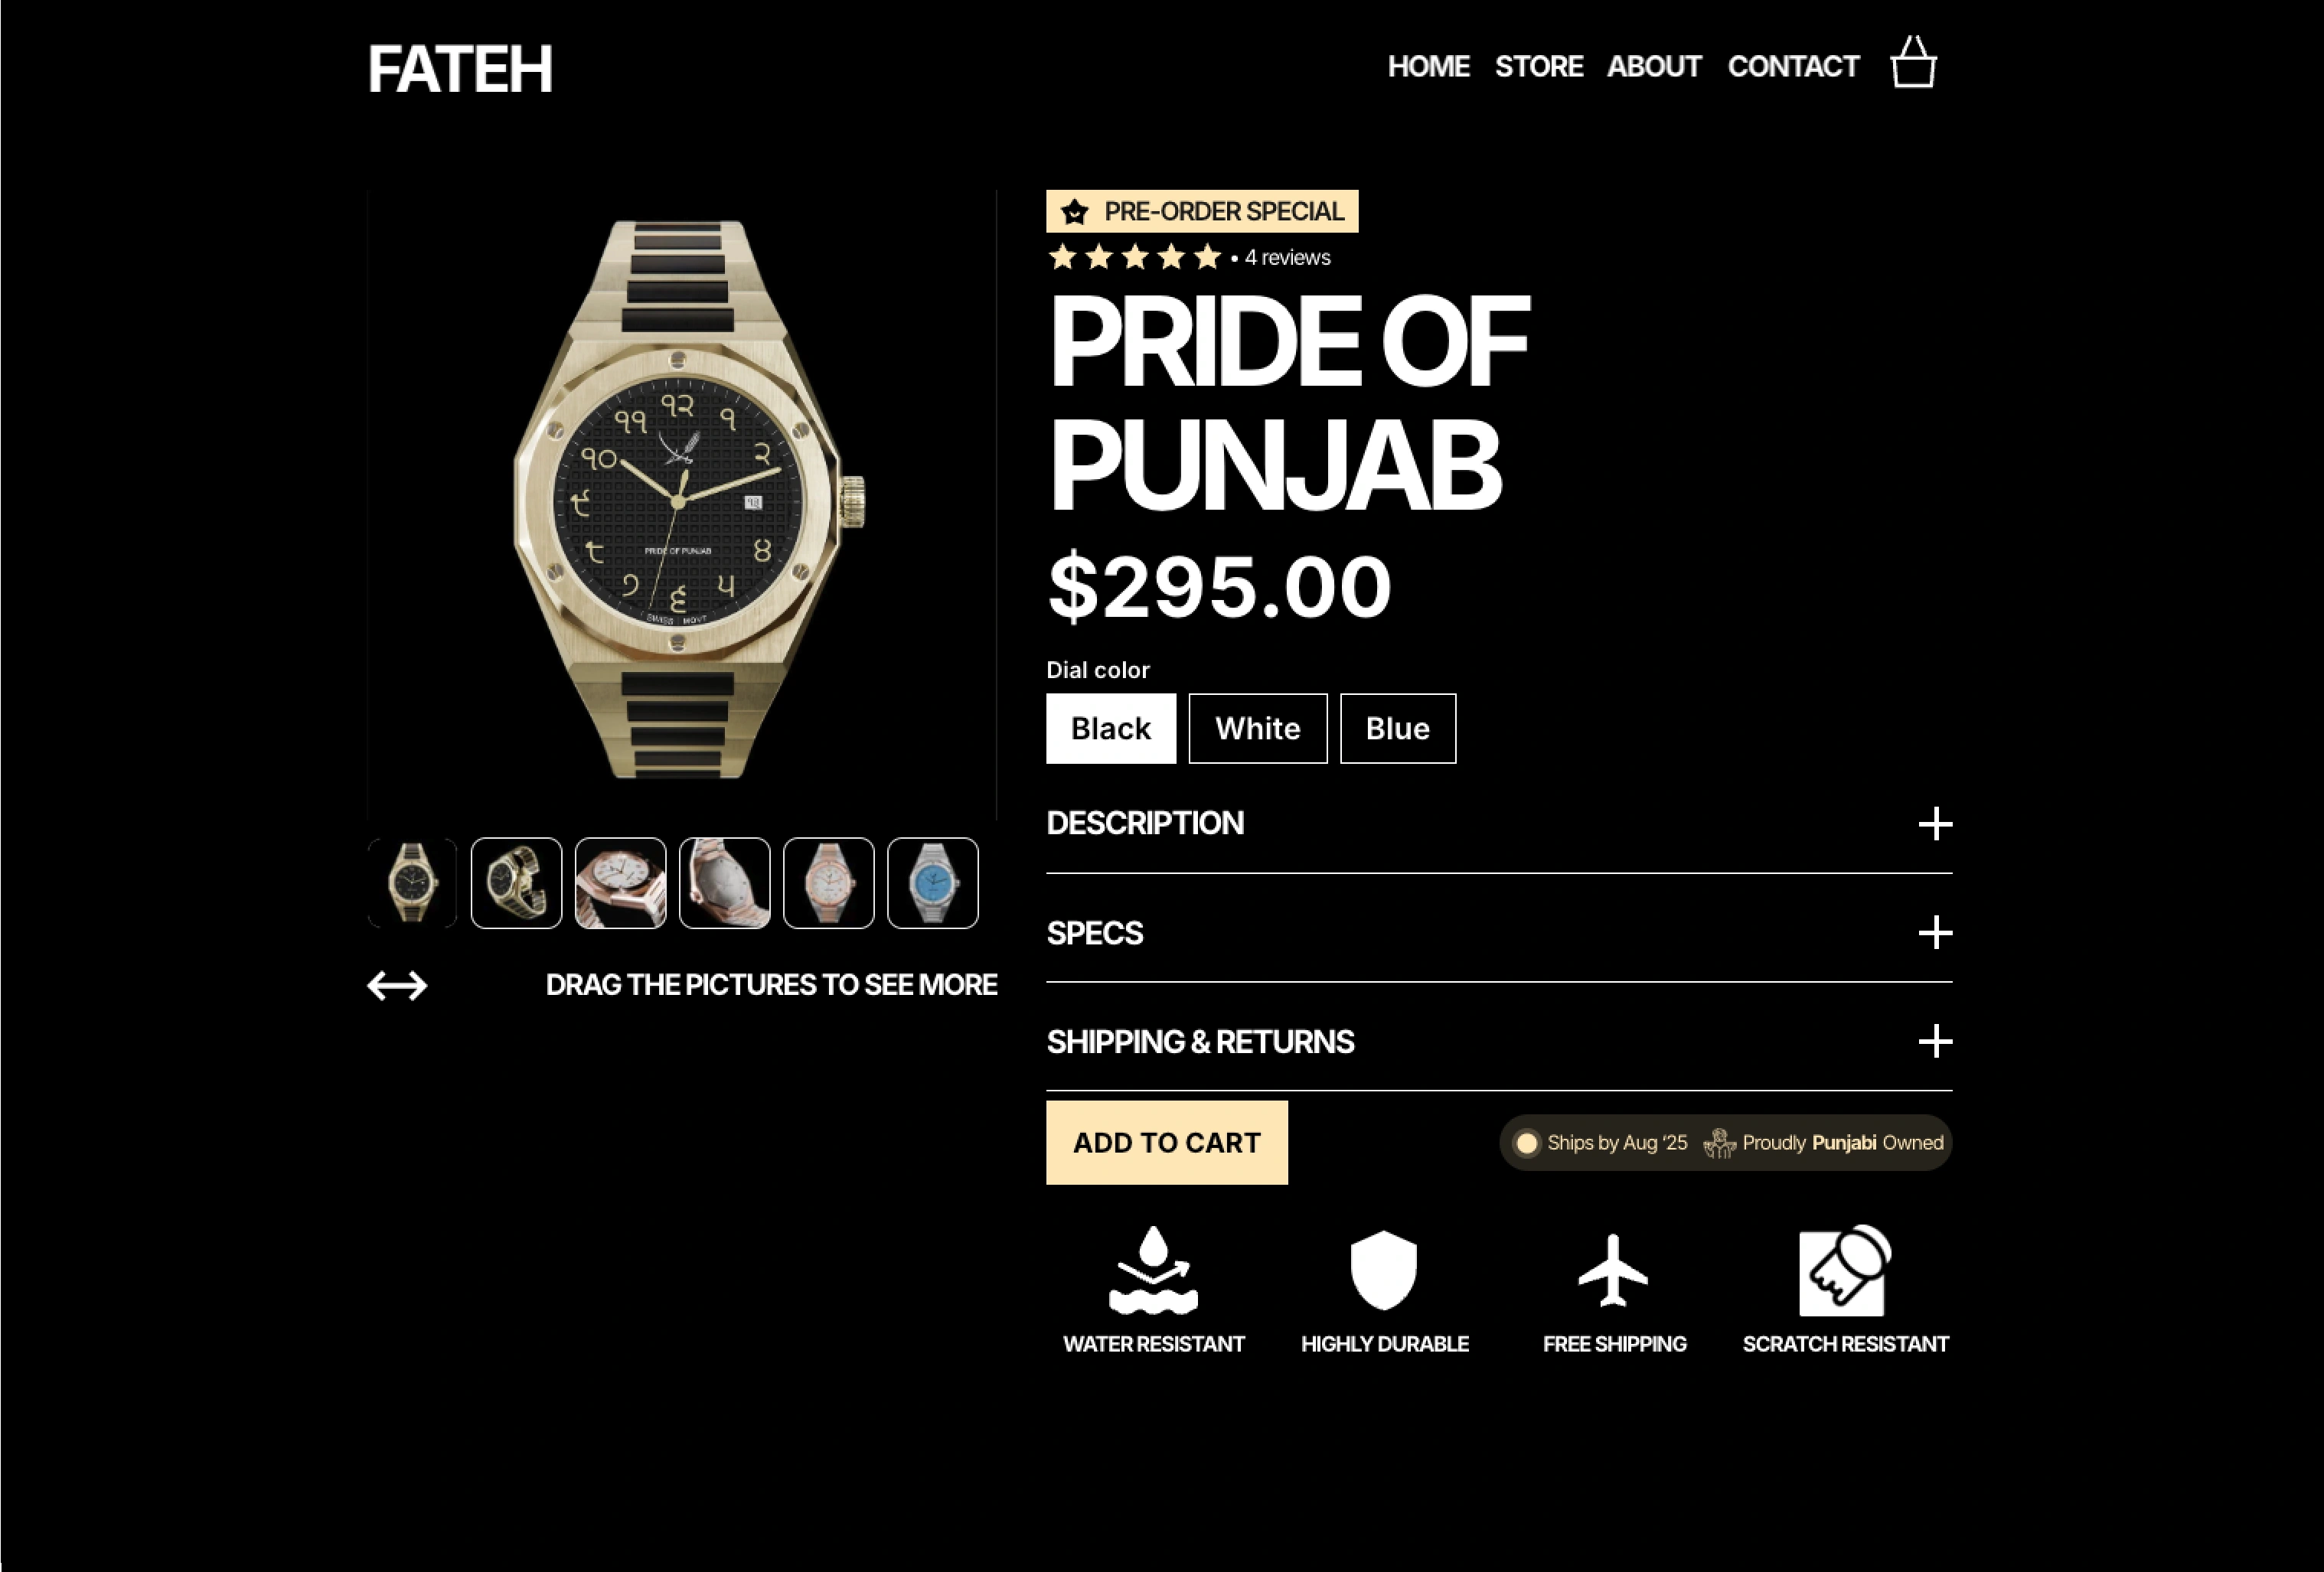Click the water resistant droplet icon
The width and height of the screenshot is (2324, 1572).
pyautogui.click(x=1153, y=1269)
